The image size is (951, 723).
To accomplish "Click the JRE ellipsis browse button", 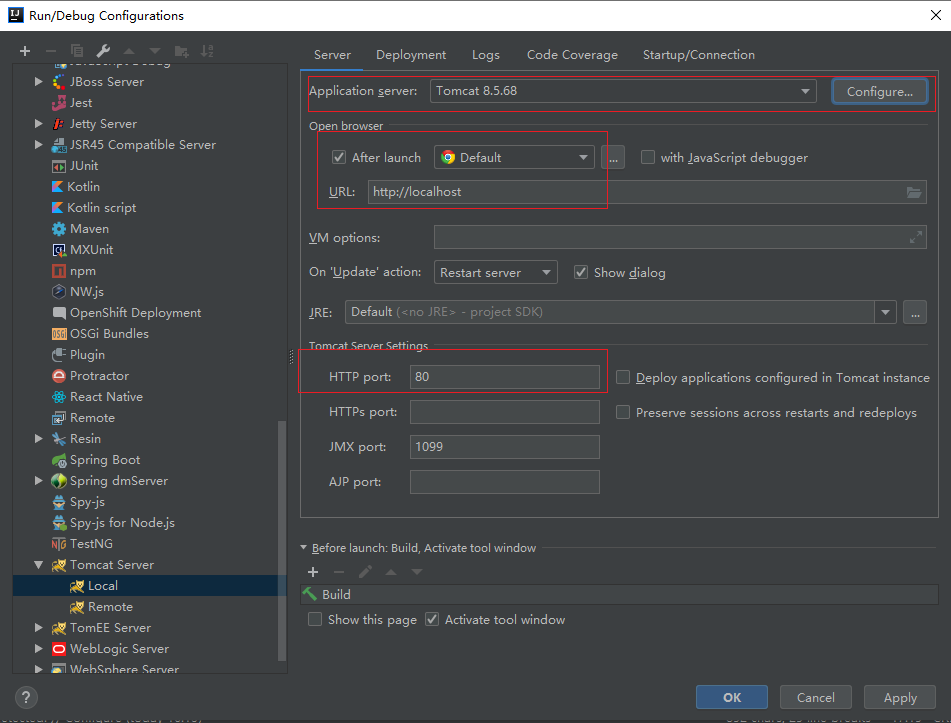I will 915,312.
